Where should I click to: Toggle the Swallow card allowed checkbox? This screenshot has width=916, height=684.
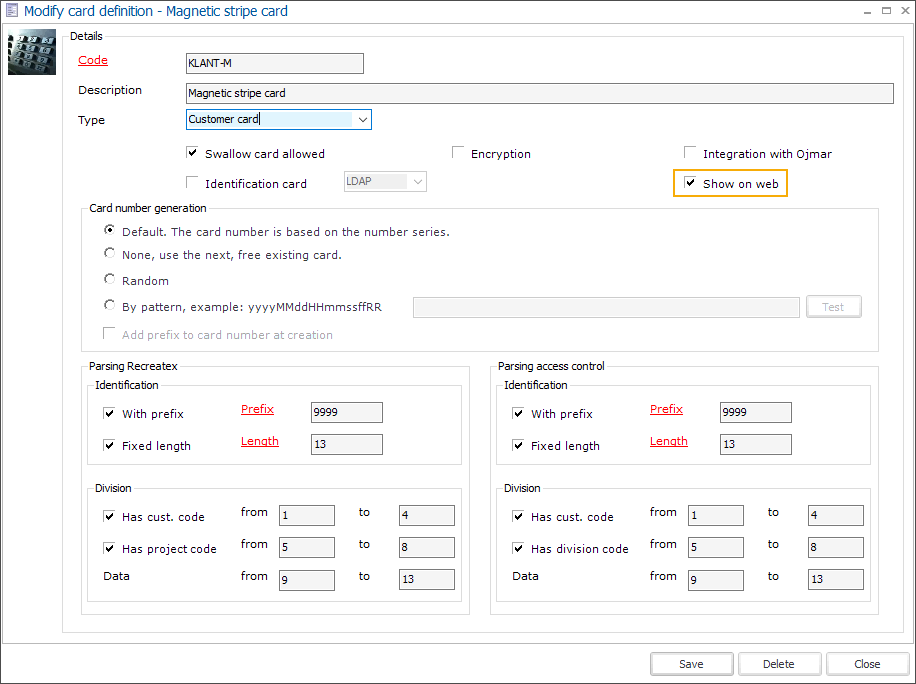(193, 153)
